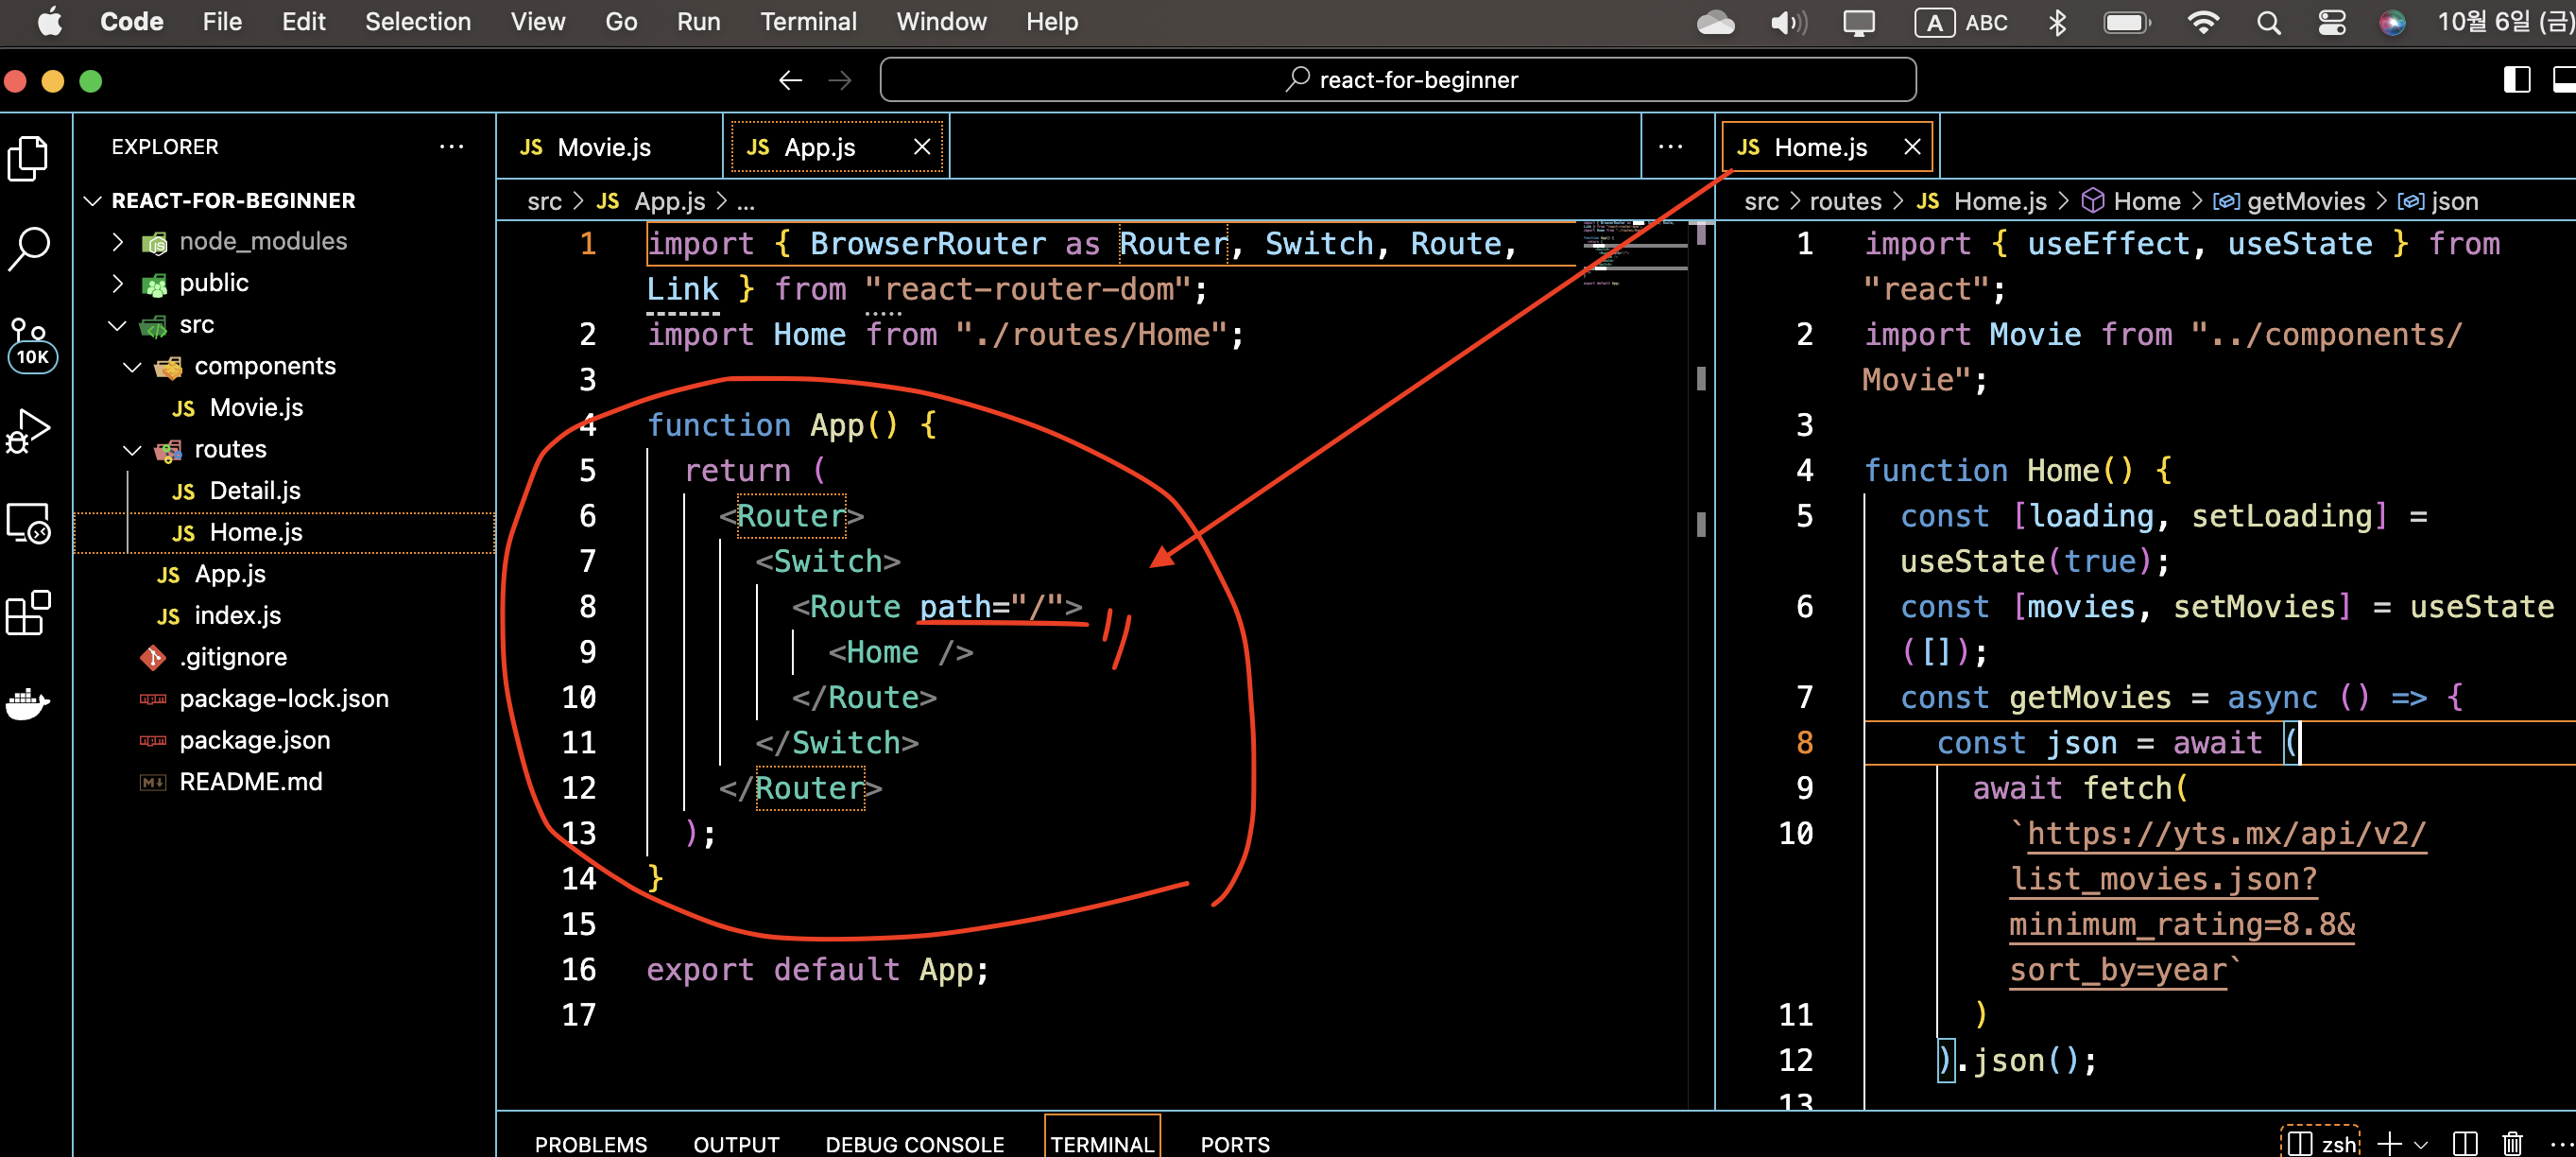This screenshot has width=2576, height=1157.
Task: Click the Go Back arrow
Action: pos(790,80)
